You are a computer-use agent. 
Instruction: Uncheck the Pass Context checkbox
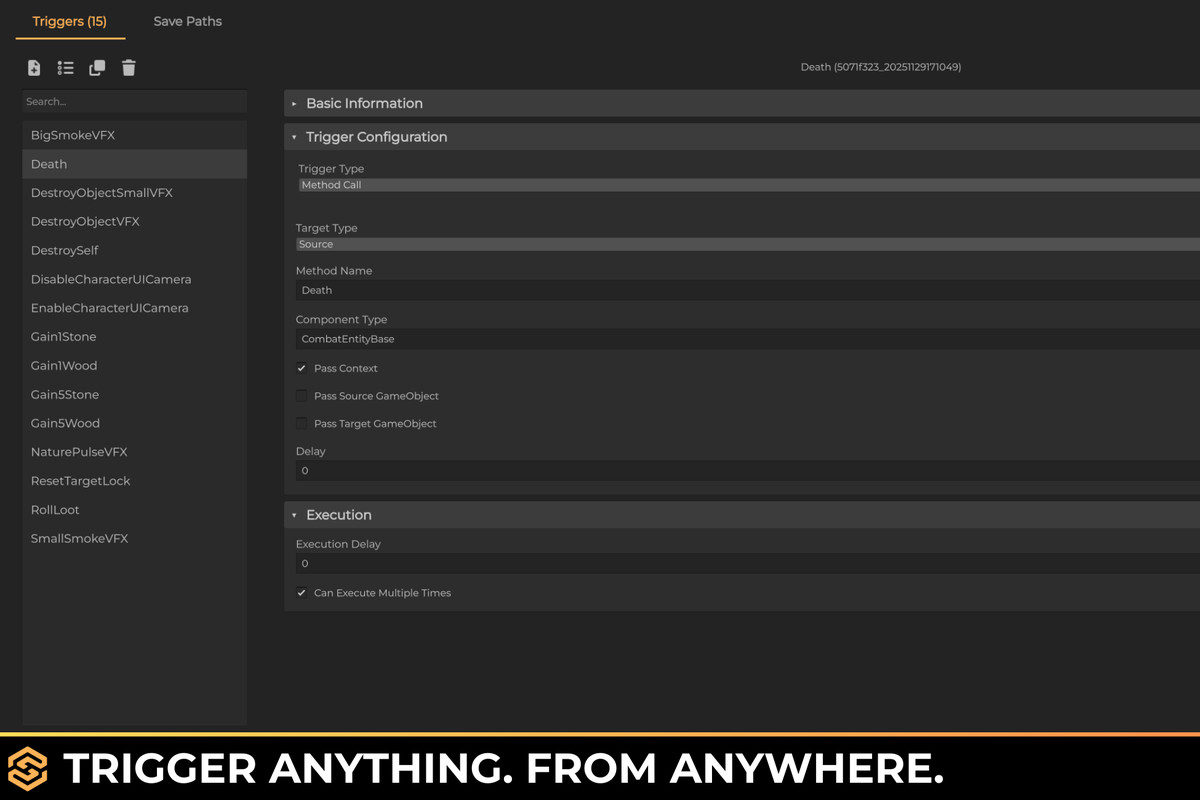coord(302,368)
